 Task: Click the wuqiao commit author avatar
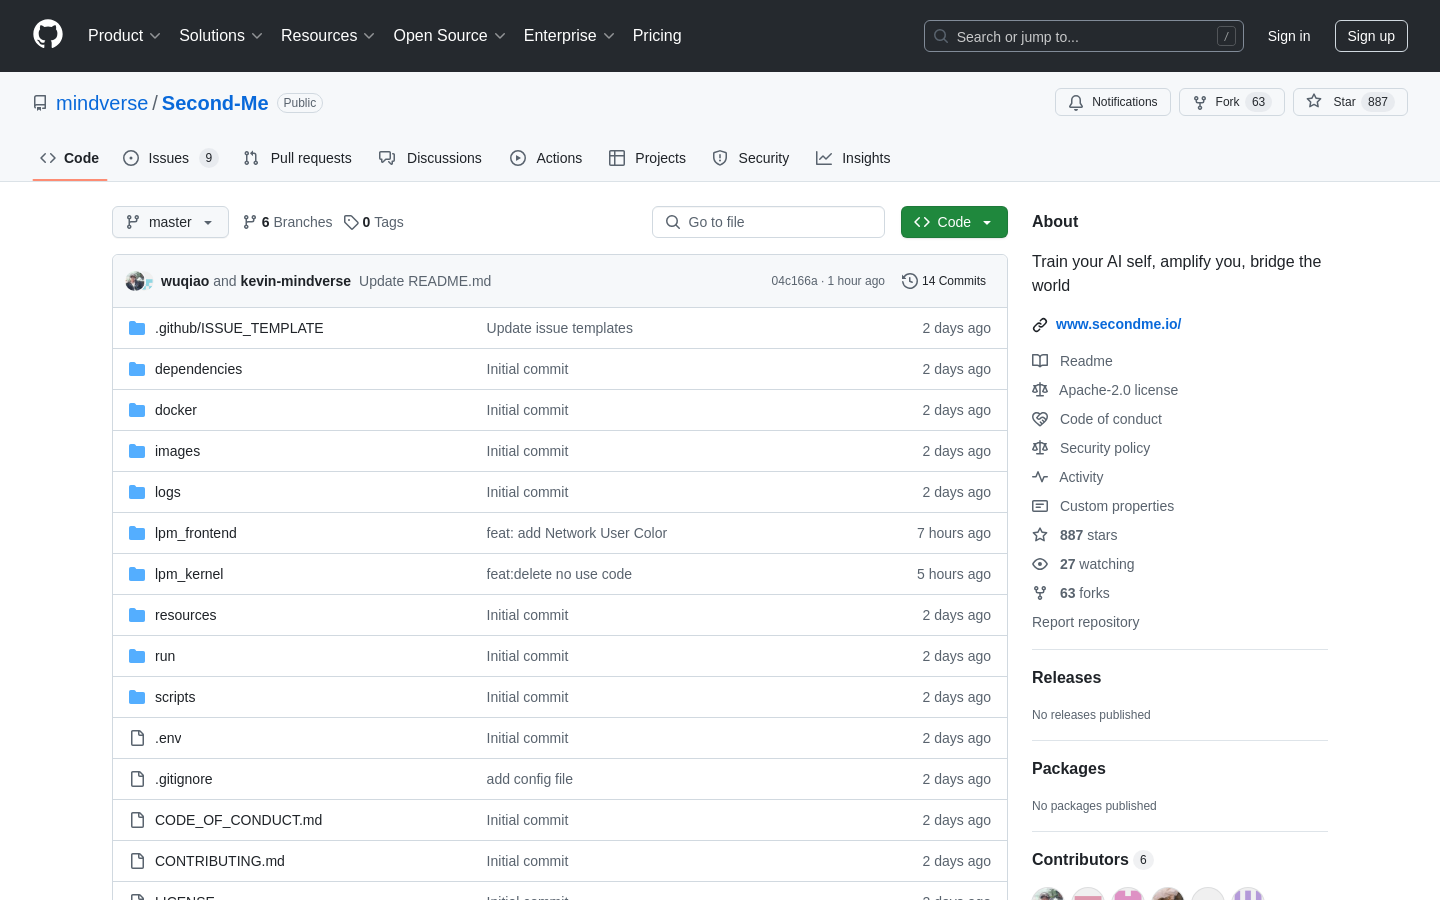(135, 281)
